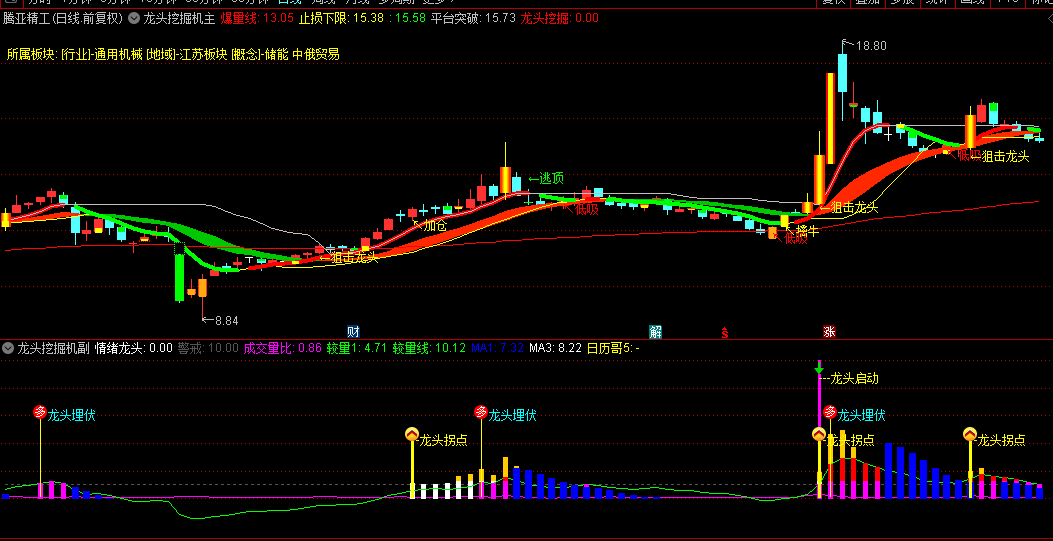This screenshot has width=1053, height=541.
Task: Click the leftmost 多 龙头埋伏 badge
Action: (x=40, y=412)
